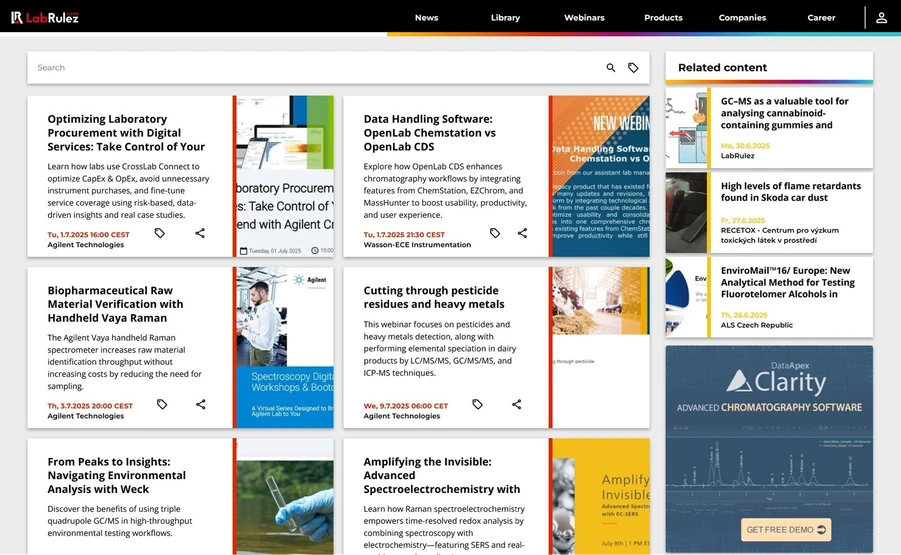This screenshot has width=901, height=555.
Task: Open 'EnviroMail 16/ Europe' related article
Action: click(787, 282)
